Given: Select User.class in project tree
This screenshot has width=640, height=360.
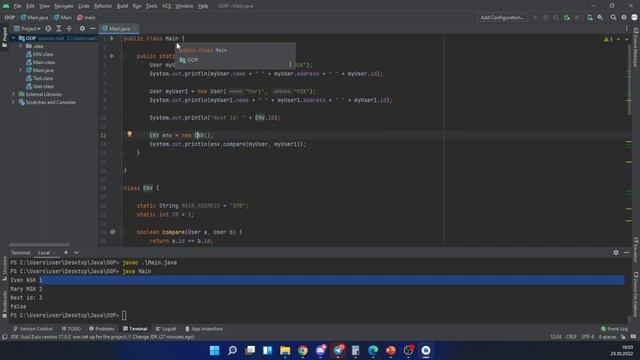Looking at the screenshot, I should (40, 86).
